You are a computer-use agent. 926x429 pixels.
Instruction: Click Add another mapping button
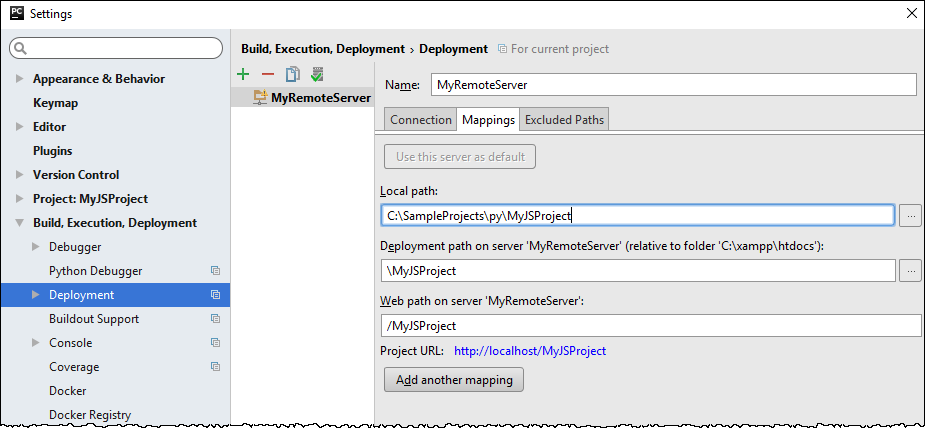454,379
